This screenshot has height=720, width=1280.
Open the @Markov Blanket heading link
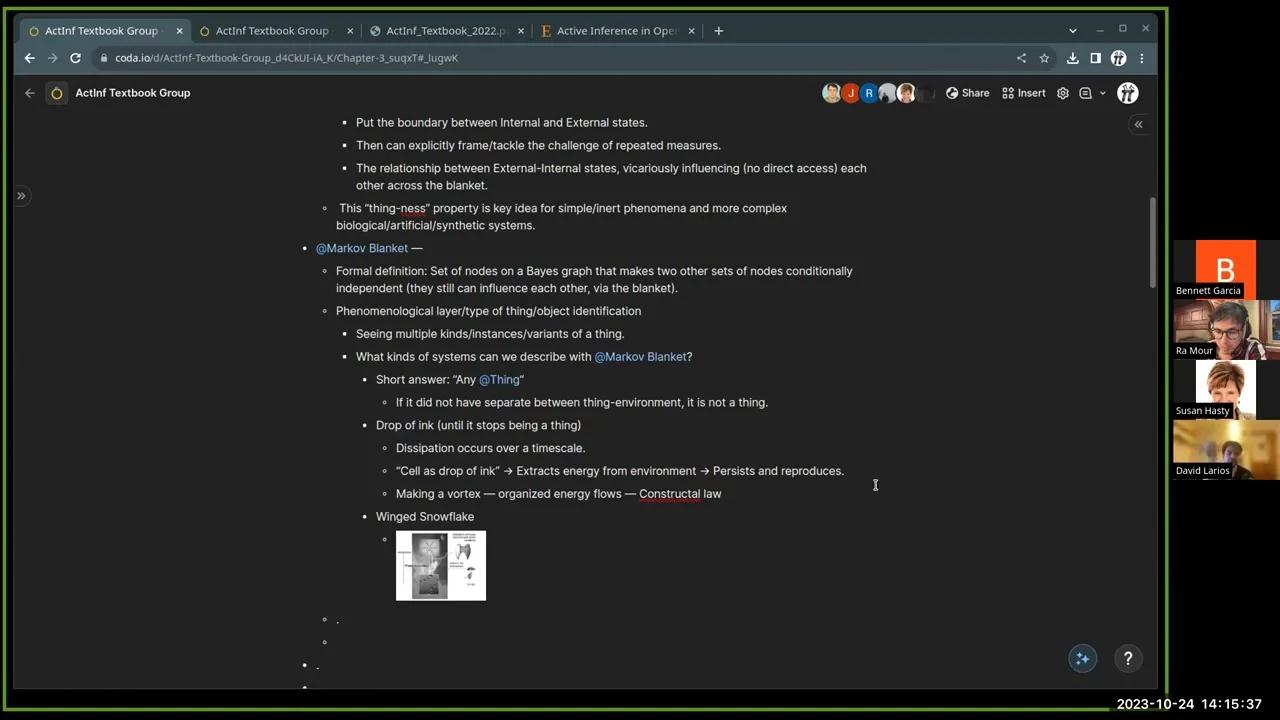click(x=362, y=248)
